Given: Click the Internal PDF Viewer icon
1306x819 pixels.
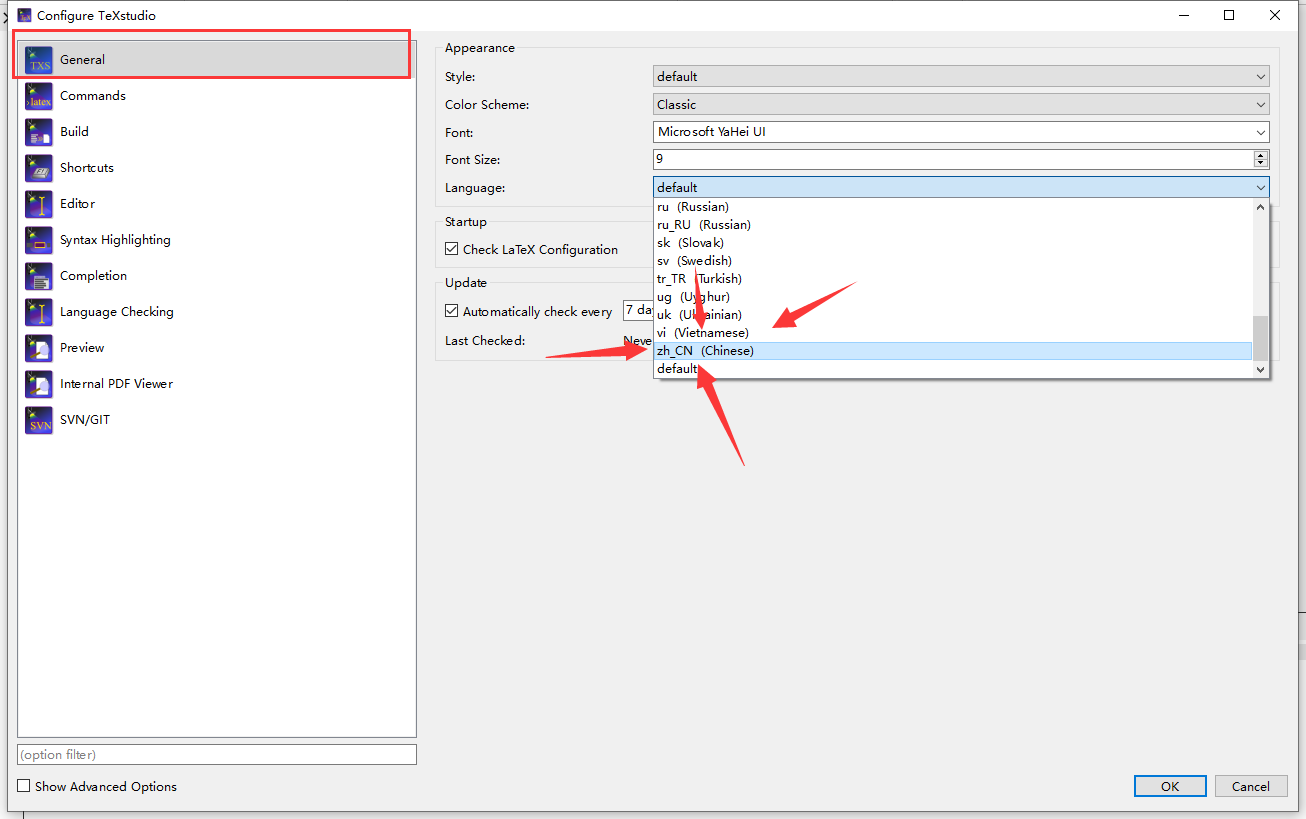Looking at the screenshot, I should coord(39,384).
